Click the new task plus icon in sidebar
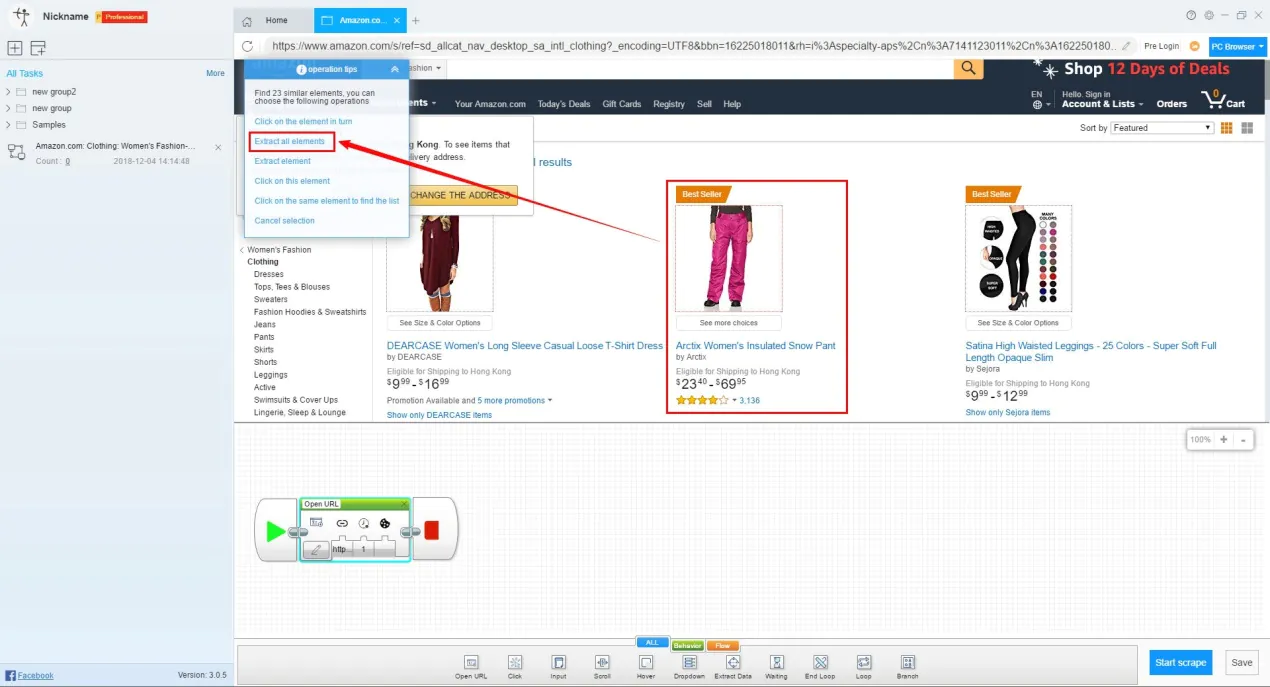This screenshot has width=1270, height=687. (x=14, y=48)
